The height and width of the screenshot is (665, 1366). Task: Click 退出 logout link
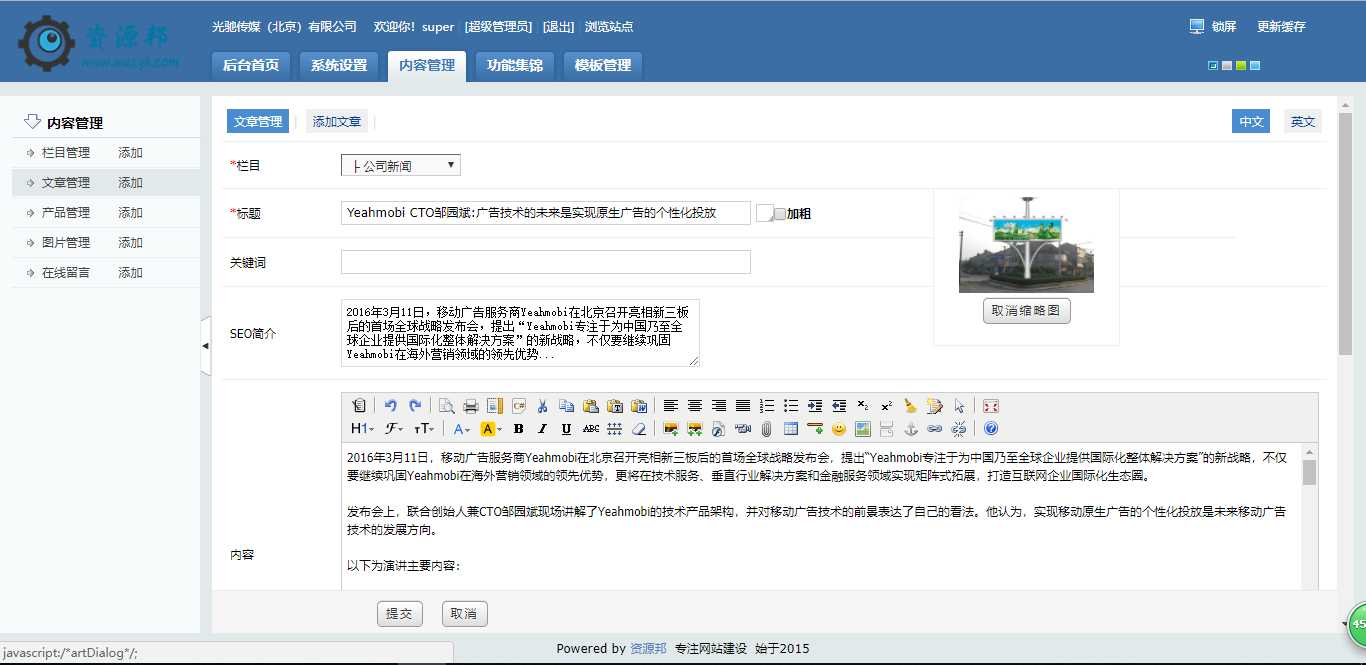pyautogui.click(x=558, y=27)
